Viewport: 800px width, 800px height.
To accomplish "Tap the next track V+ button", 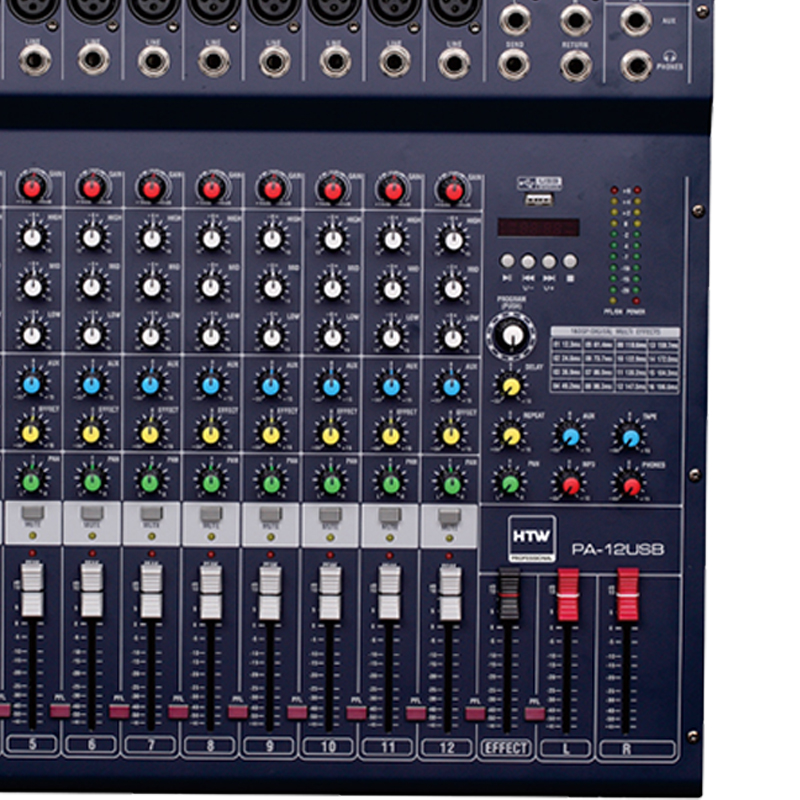I will (549, 262).
